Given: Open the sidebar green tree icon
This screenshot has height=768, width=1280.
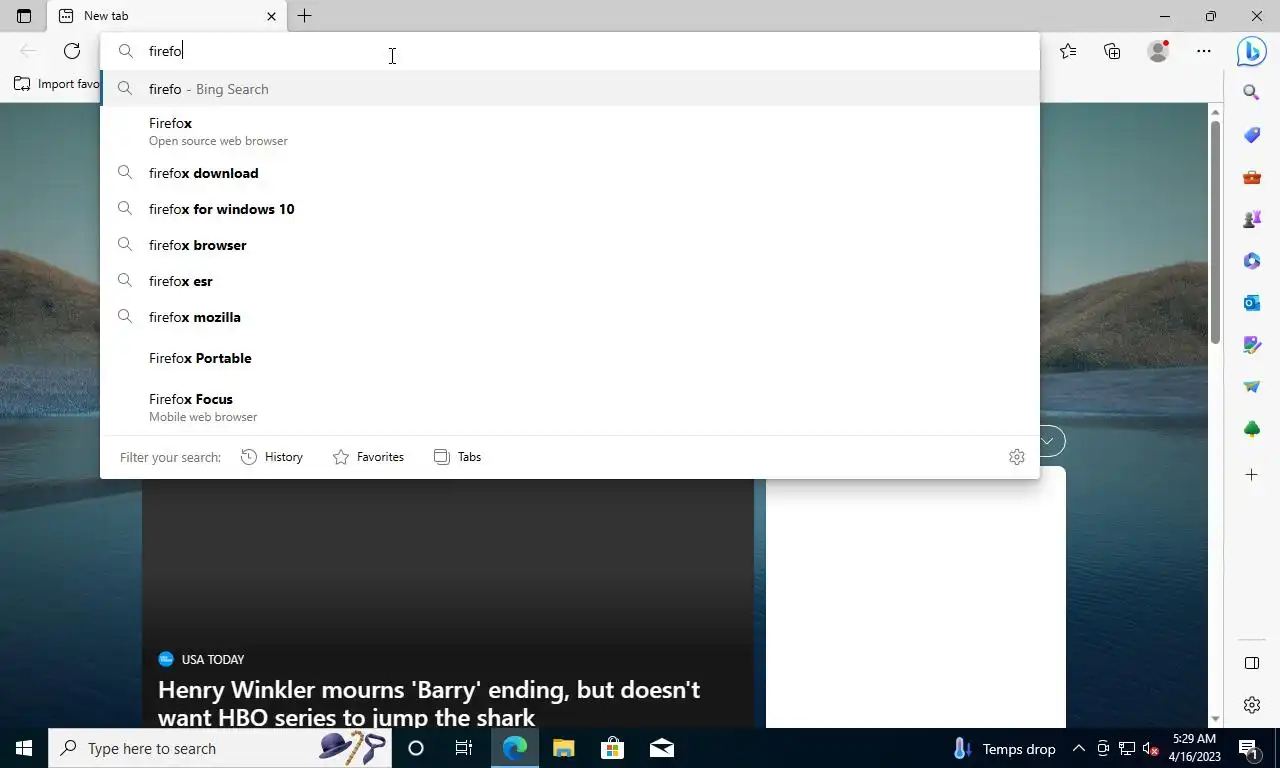Looking at the screenshot, I should point(1251,429).
